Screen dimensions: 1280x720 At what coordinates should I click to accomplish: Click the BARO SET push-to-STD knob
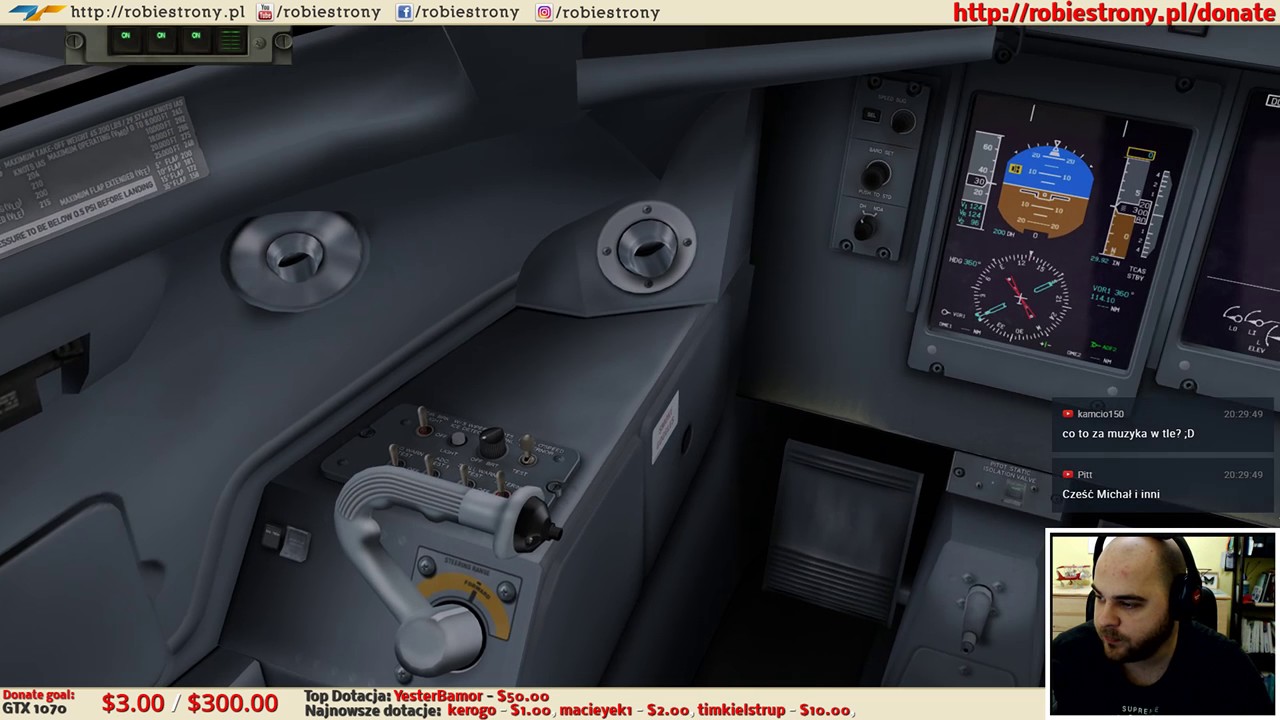pyautogui.click(x=876, y=175)
